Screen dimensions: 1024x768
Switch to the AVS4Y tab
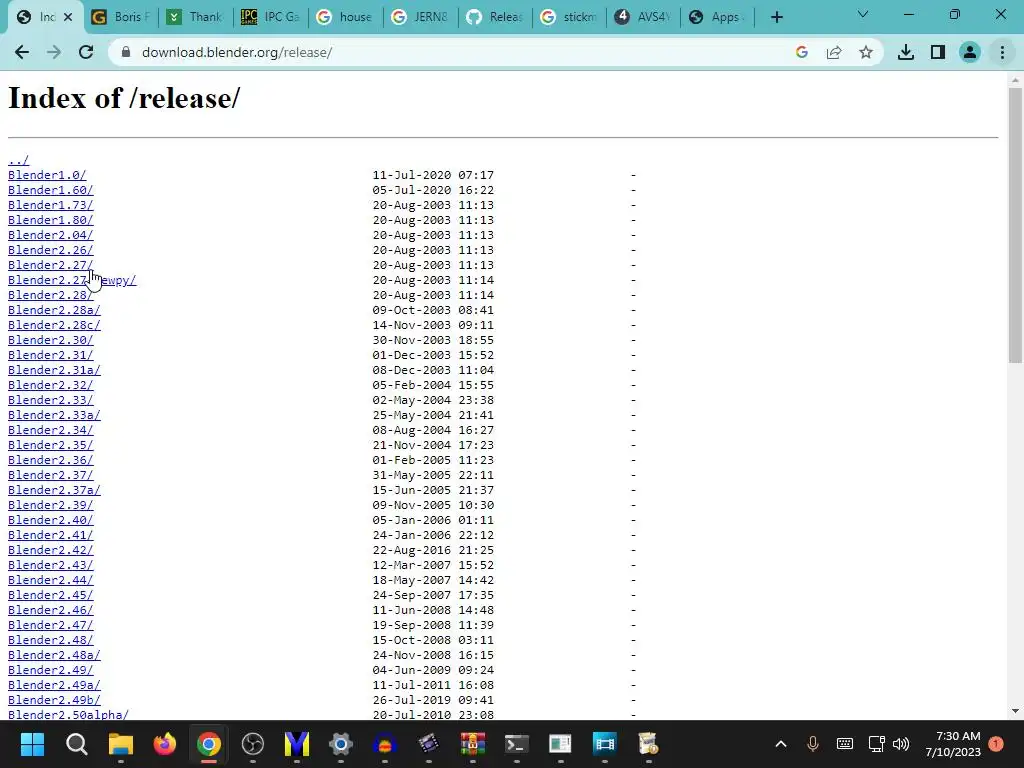tap(644, 17)
